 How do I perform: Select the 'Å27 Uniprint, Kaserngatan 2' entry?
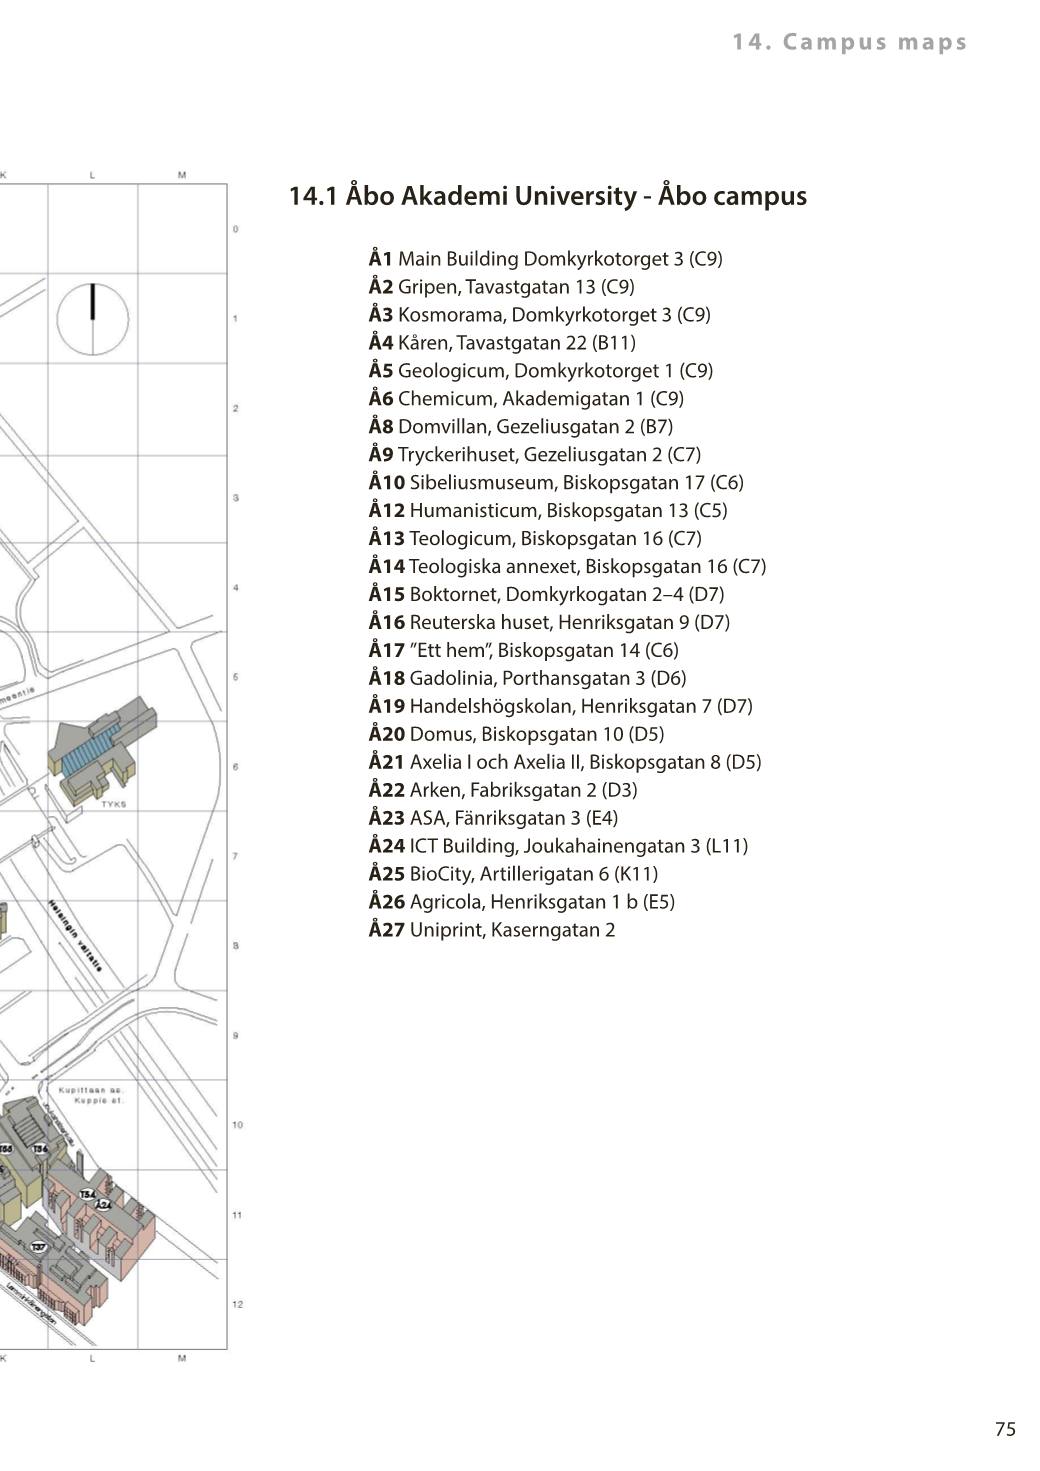492,931
